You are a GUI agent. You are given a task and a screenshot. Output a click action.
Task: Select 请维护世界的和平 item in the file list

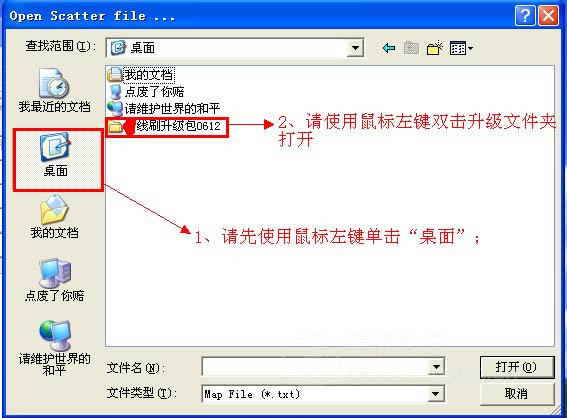pos(164,108)
